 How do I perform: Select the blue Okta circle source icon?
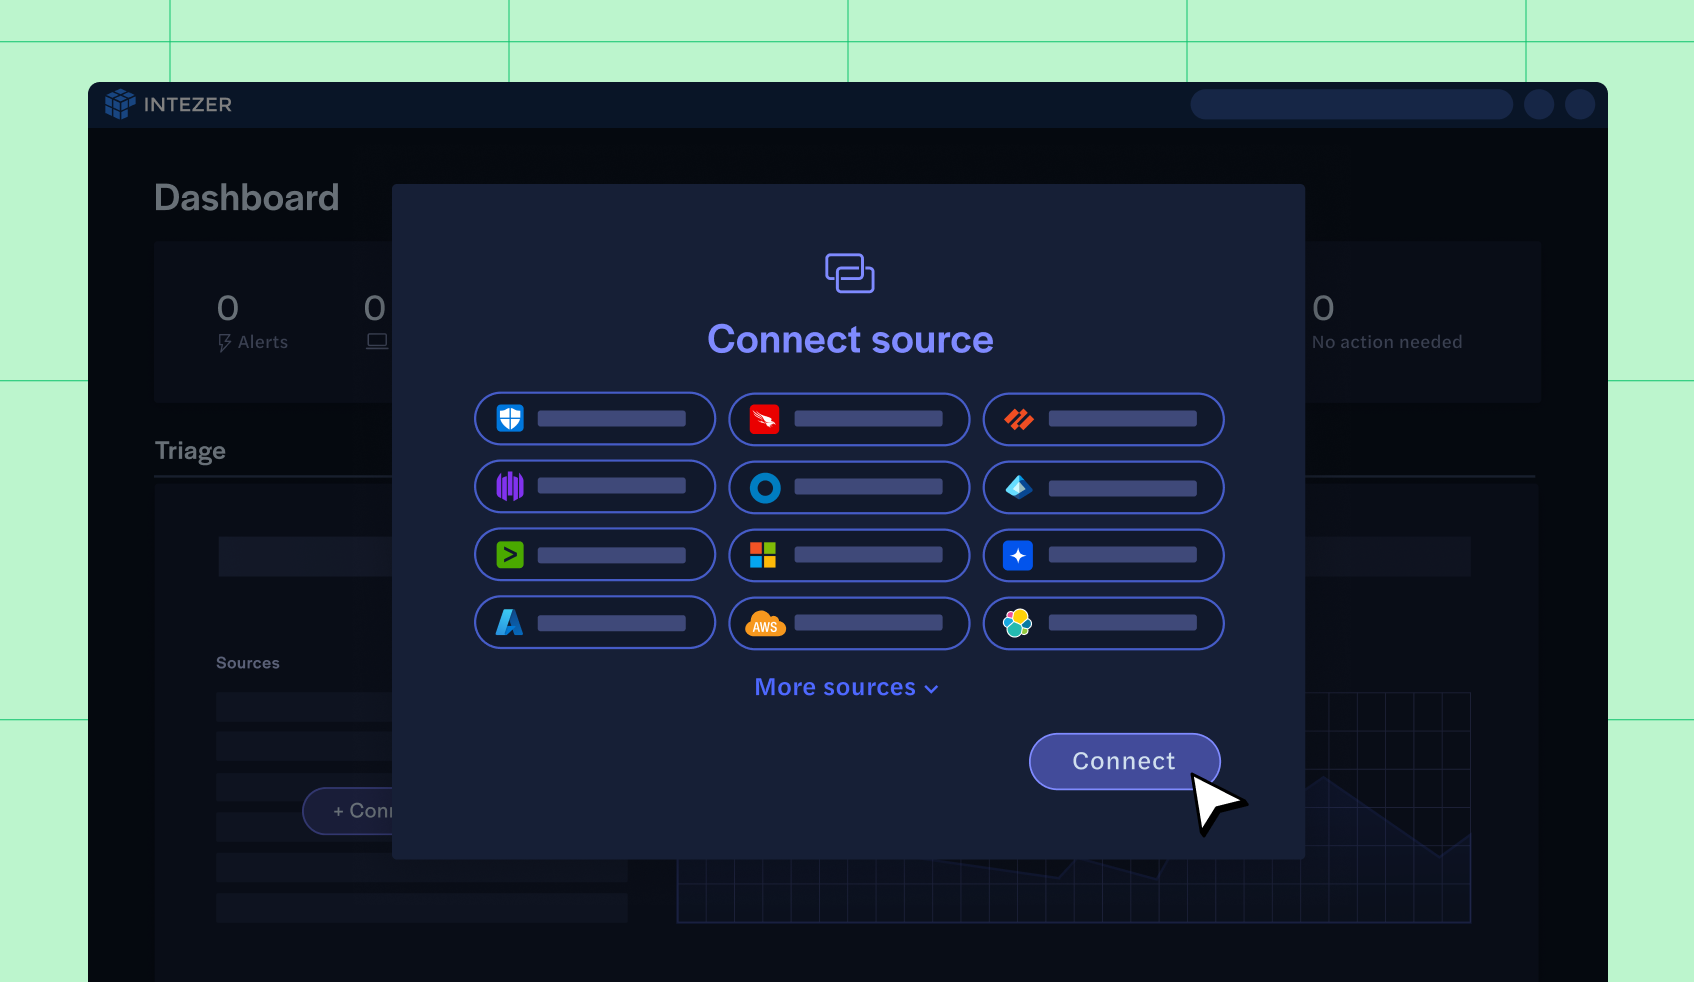click(x=764, y=487)
